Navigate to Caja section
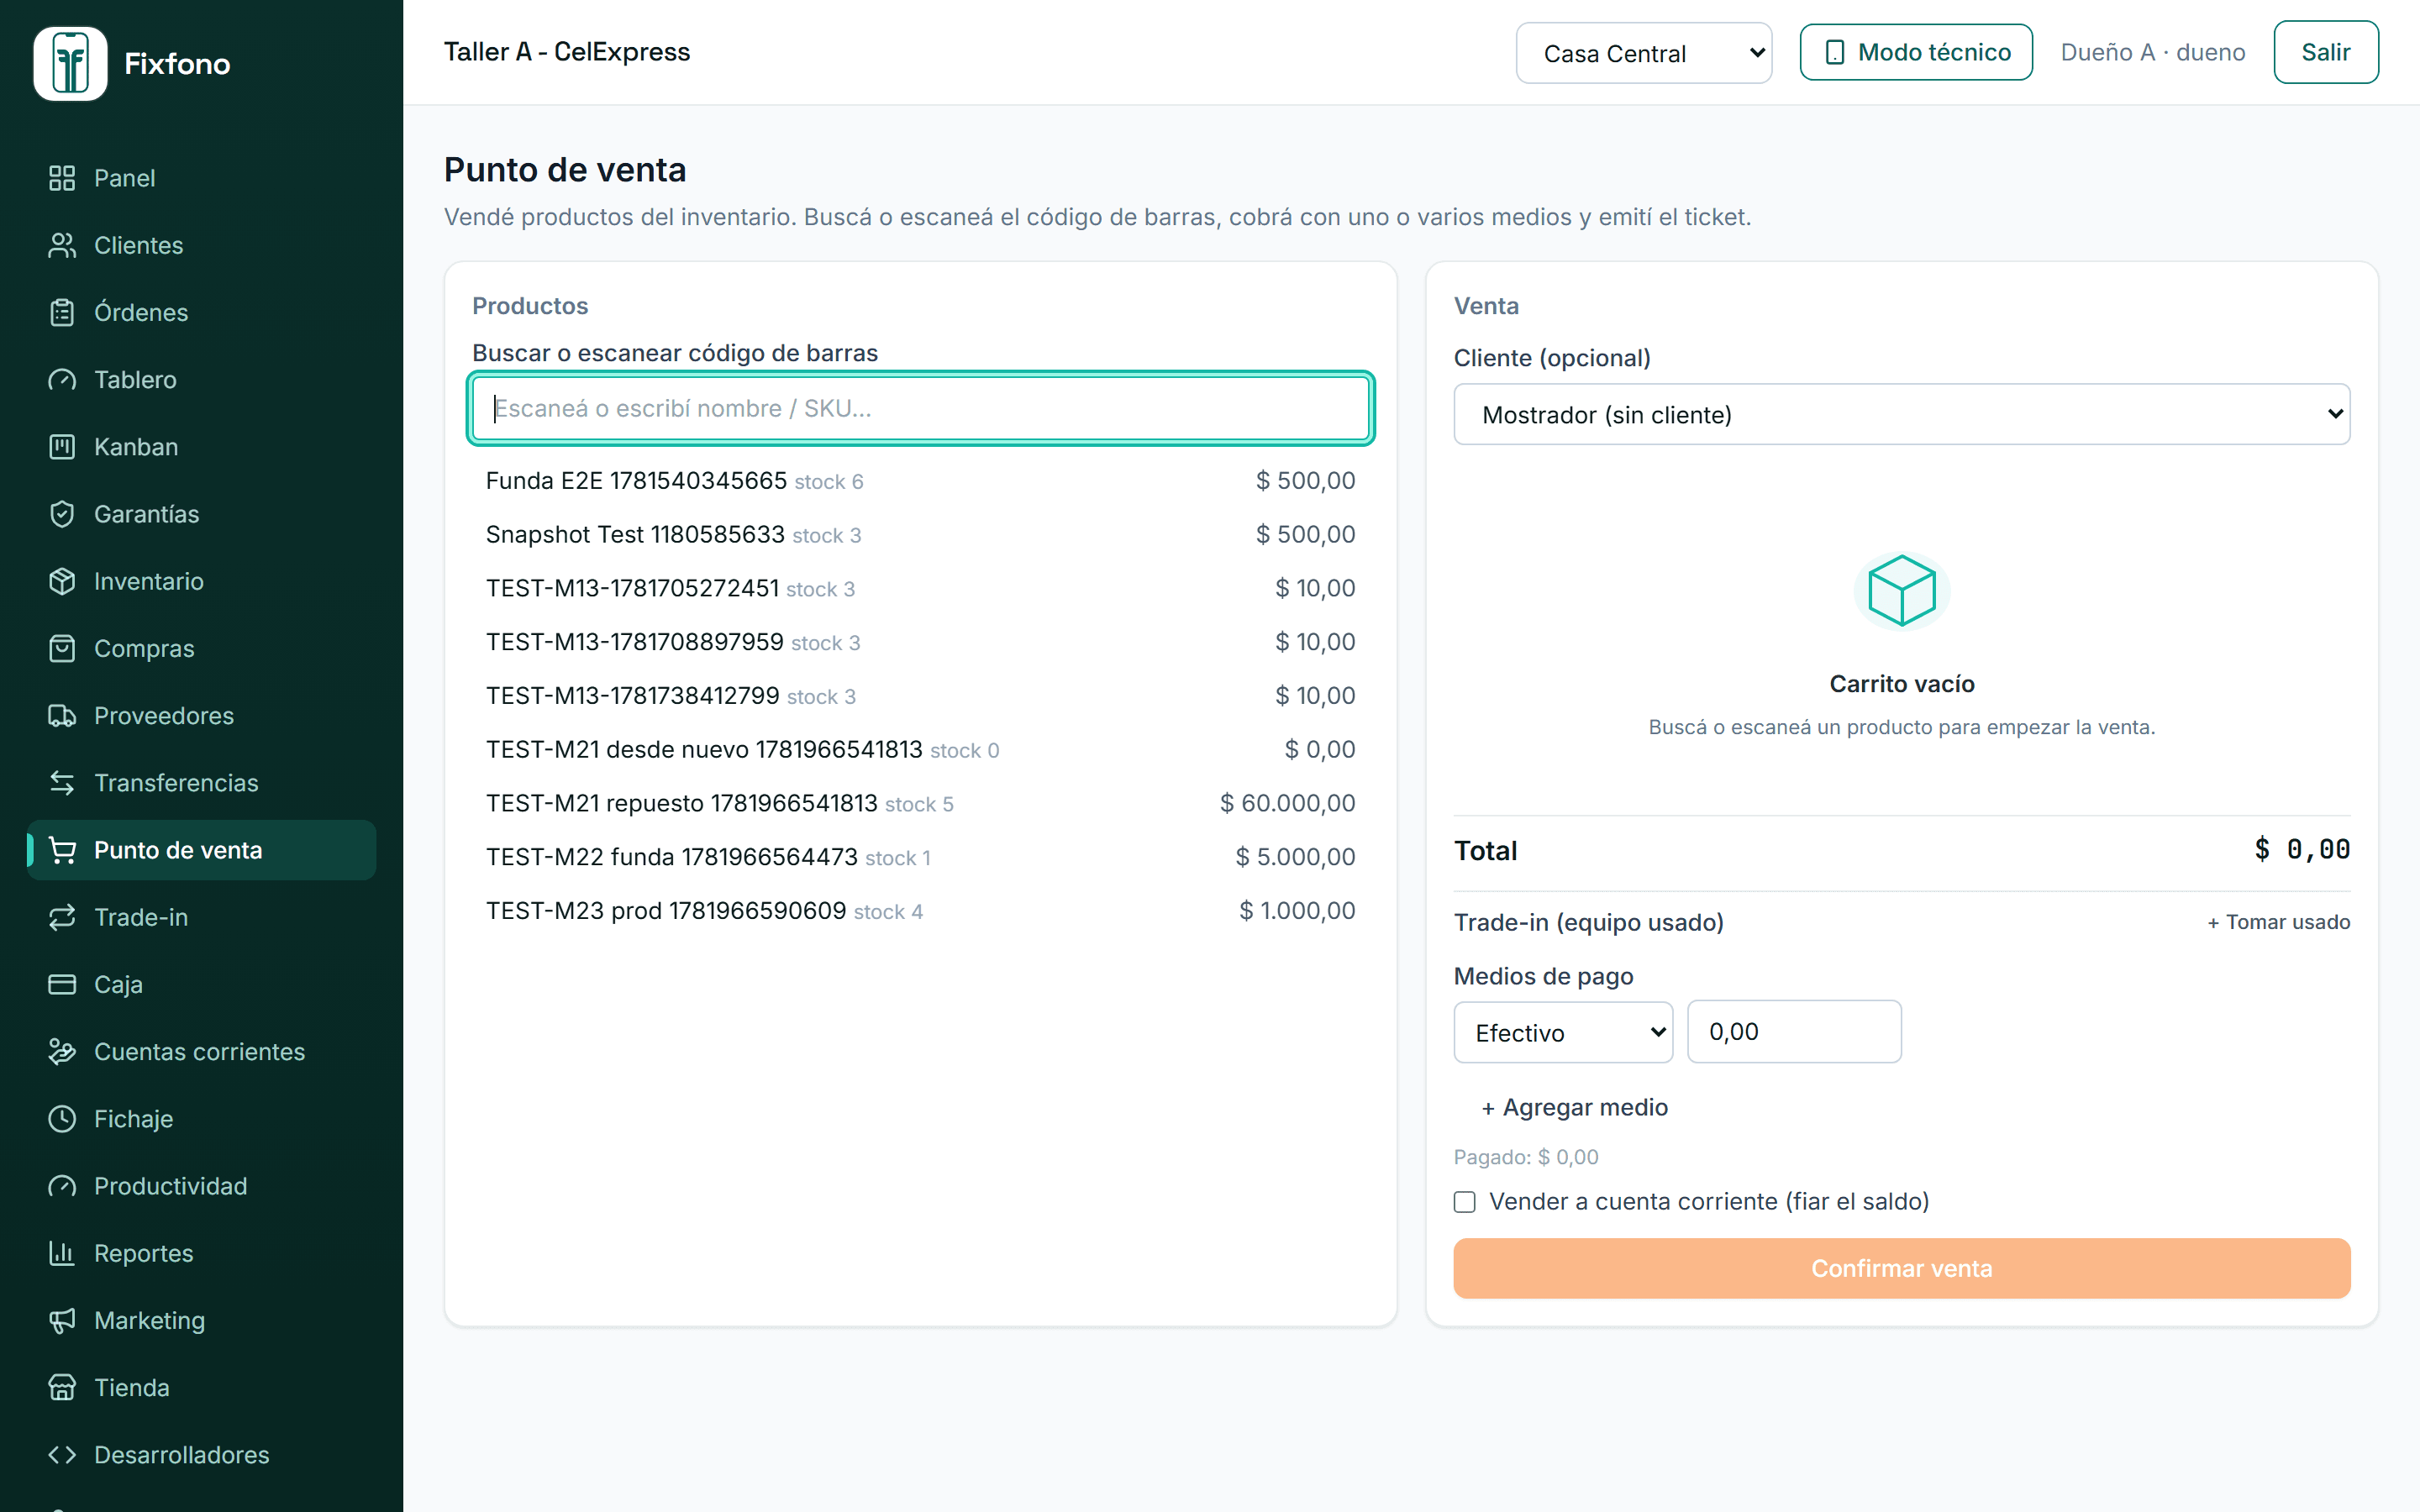 point(201,984)
